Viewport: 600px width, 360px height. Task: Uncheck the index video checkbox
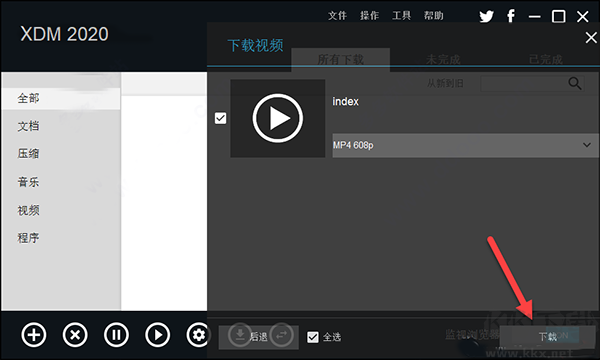point(220,118)
